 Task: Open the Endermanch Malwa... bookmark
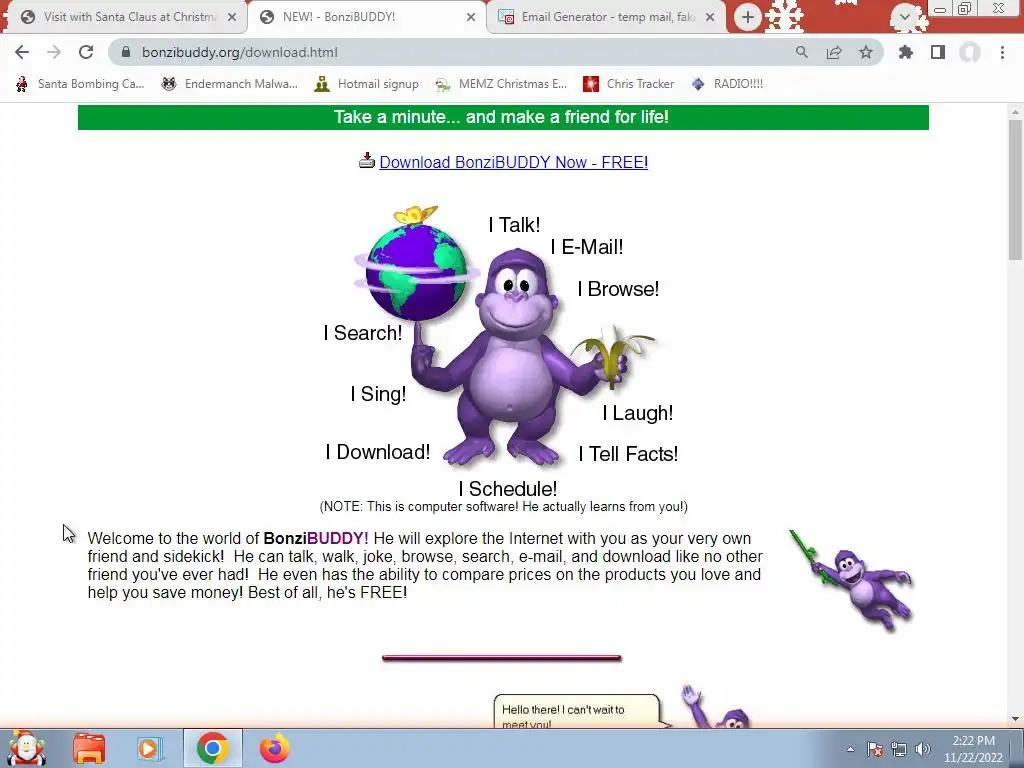(229, 84)
